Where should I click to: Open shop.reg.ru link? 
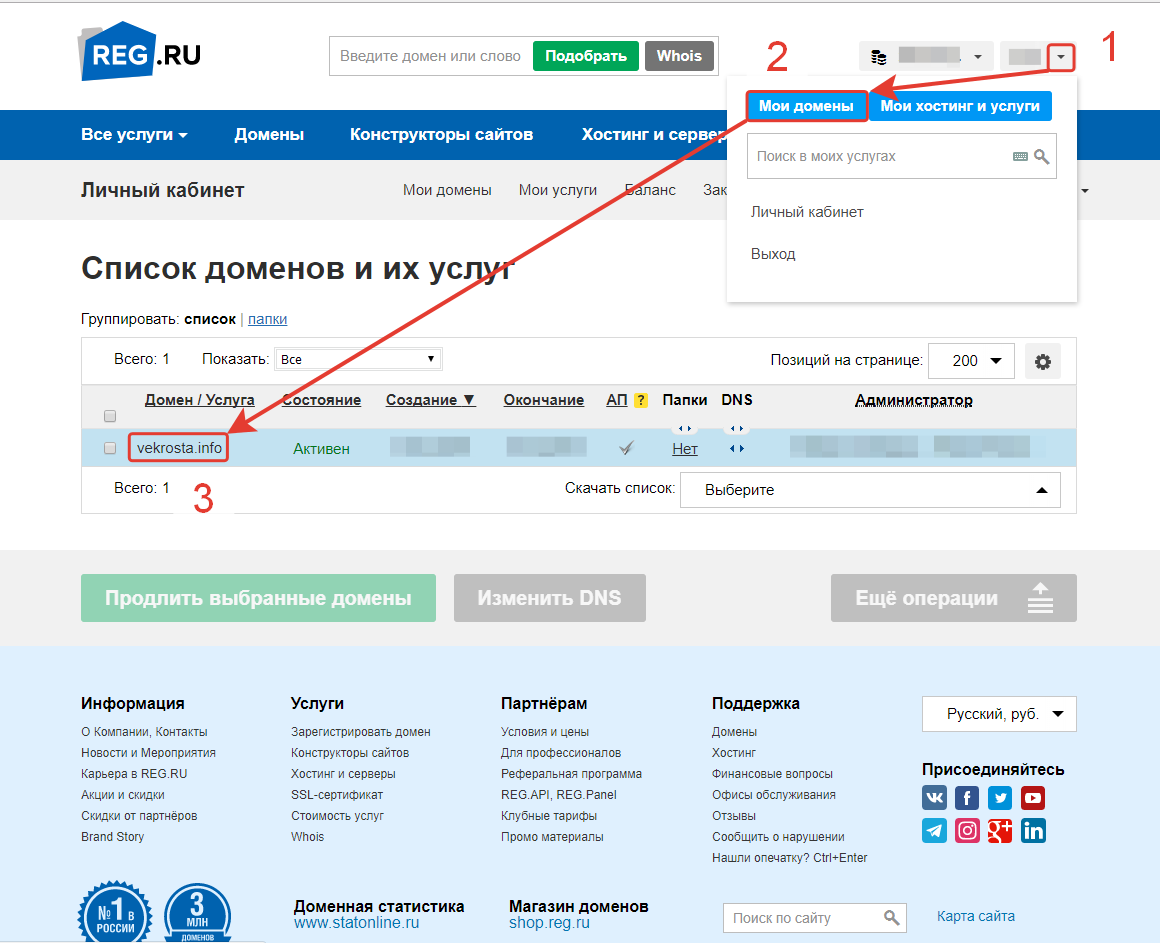tap(549, 923)
